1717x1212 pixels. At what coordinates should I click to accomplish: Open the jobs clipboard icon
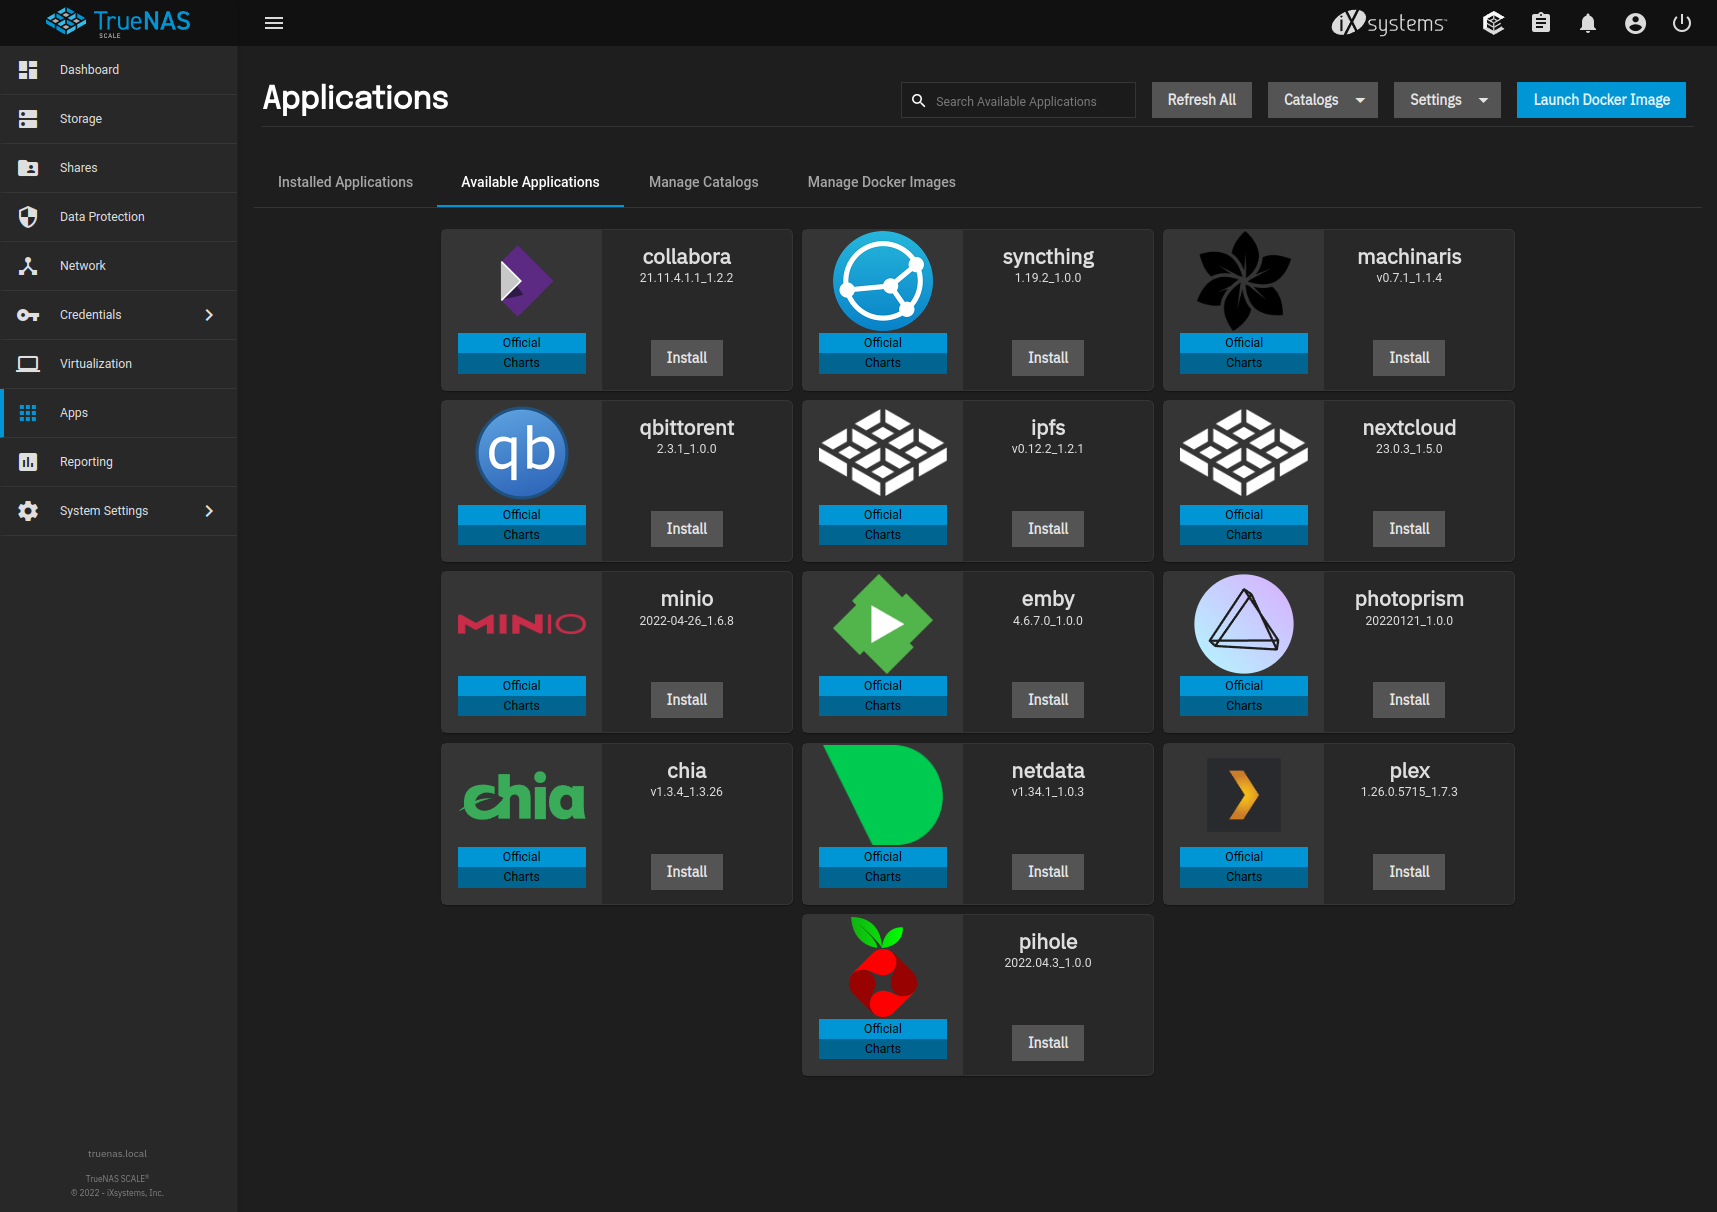(x=1541, y=23)
